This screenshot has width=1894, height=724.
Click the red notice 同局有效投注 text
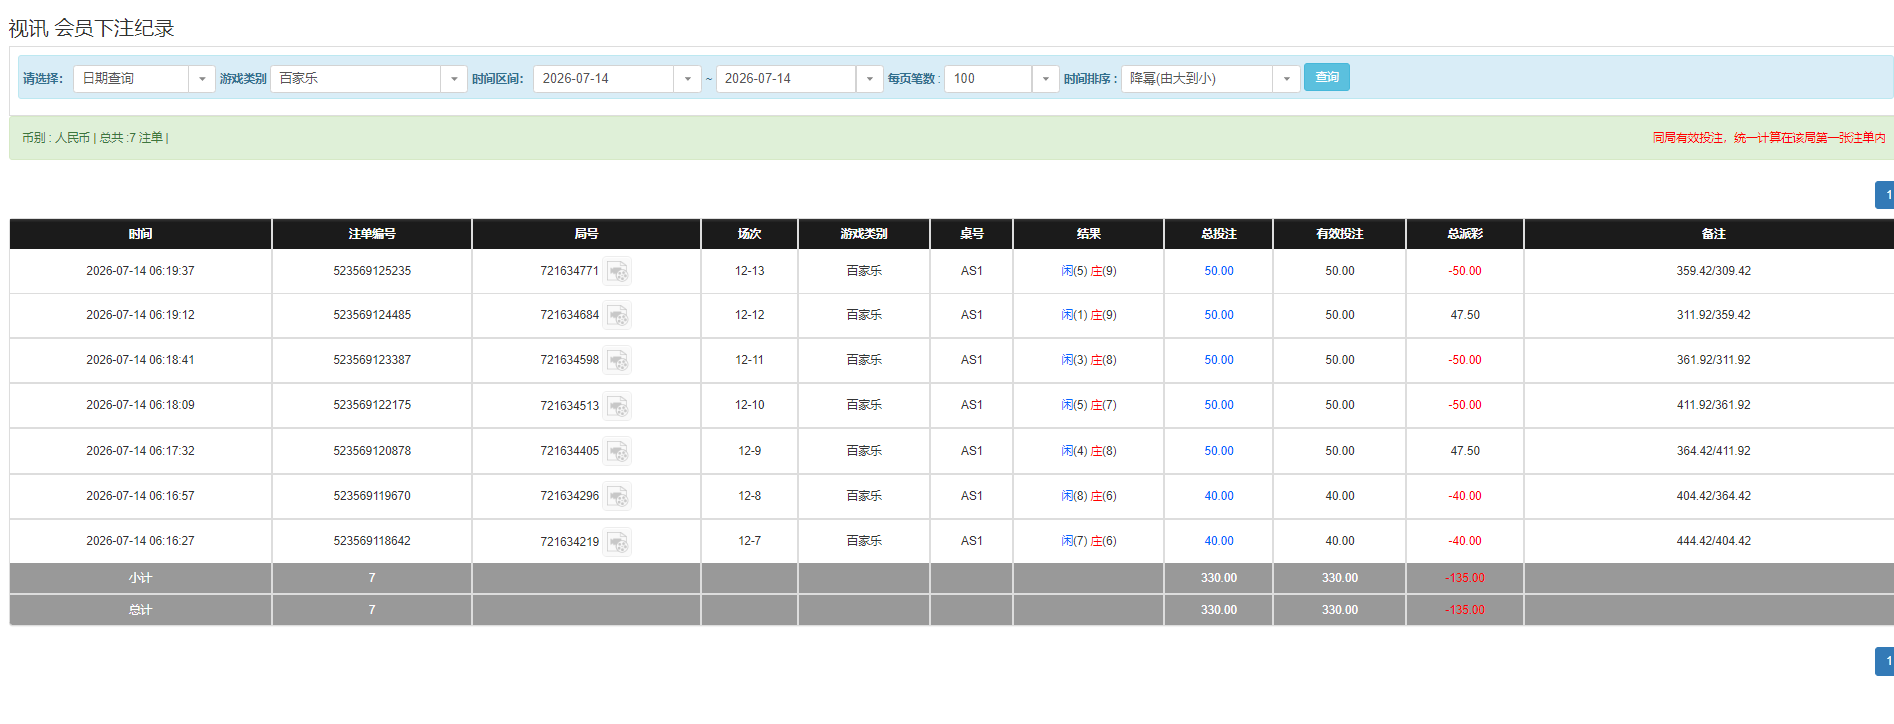[1769, 138]
